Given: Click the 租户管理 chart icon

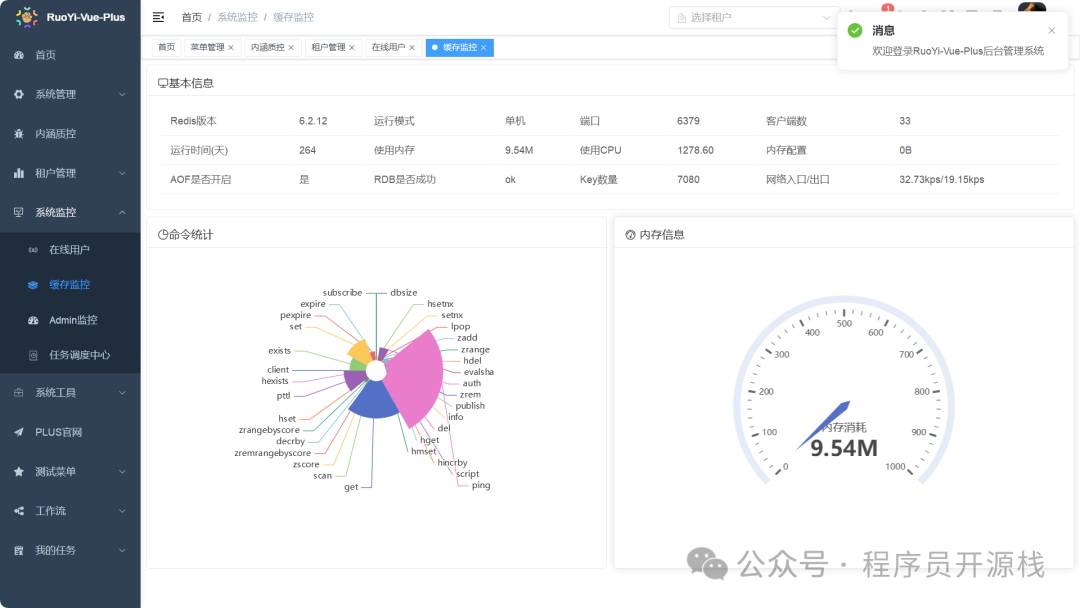Looking at the screenshot, I should 19,173.
